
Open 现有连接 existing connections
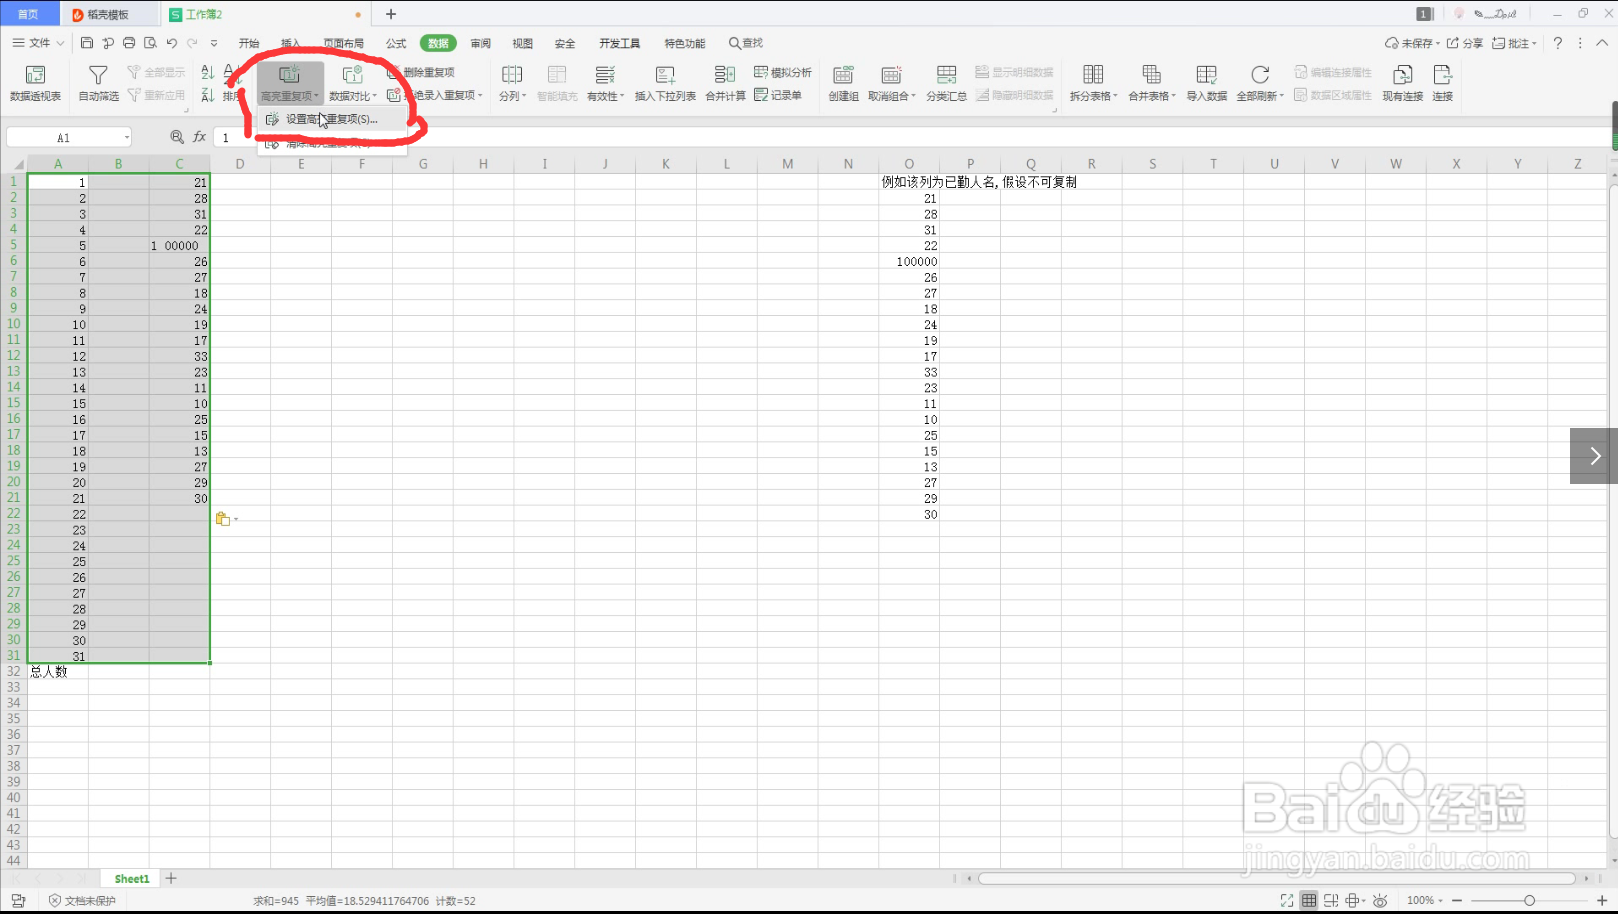pos(1403,83)
